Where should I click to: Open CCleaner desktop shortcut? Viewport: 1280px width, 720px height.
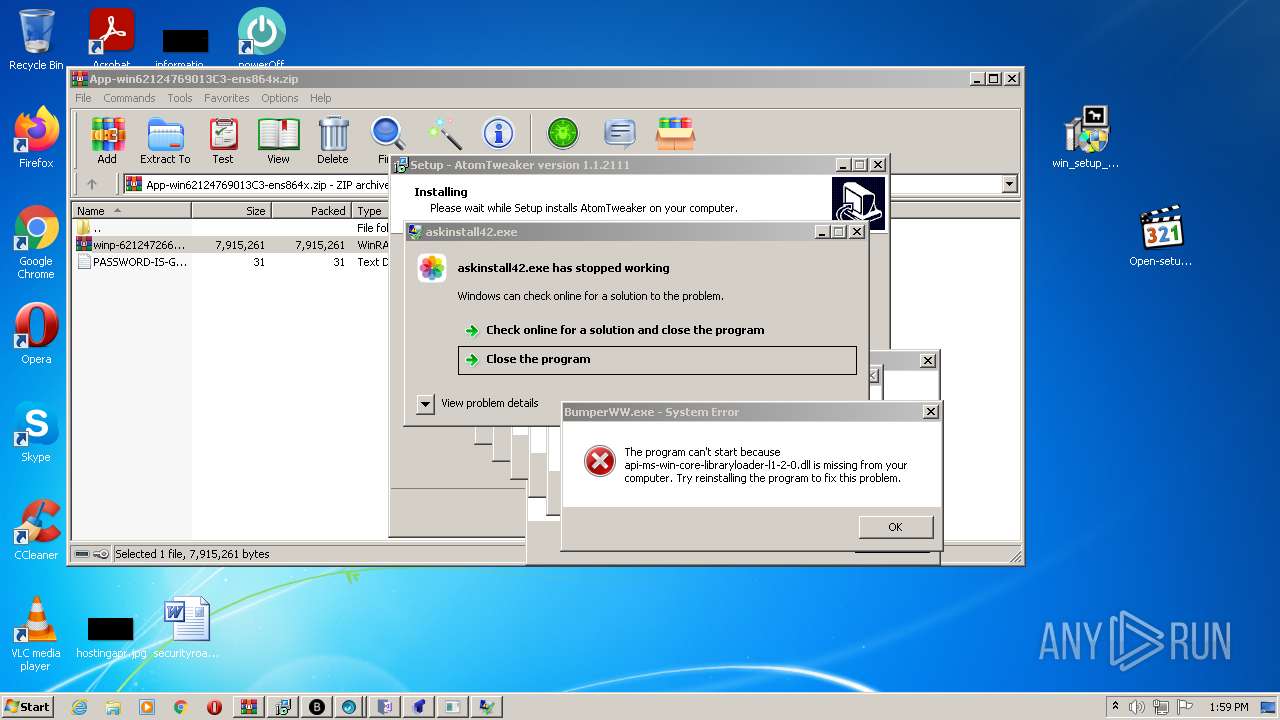(36, 529)
